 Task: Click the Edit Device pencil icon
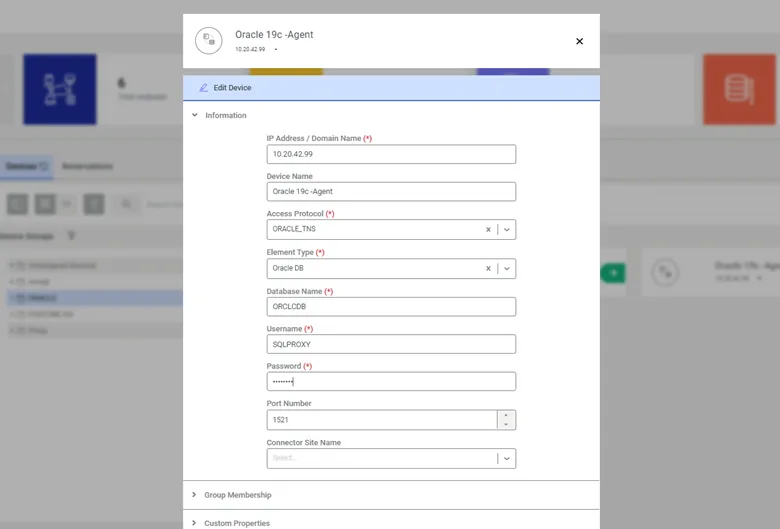pyautogui.click(x=203, y=88)
